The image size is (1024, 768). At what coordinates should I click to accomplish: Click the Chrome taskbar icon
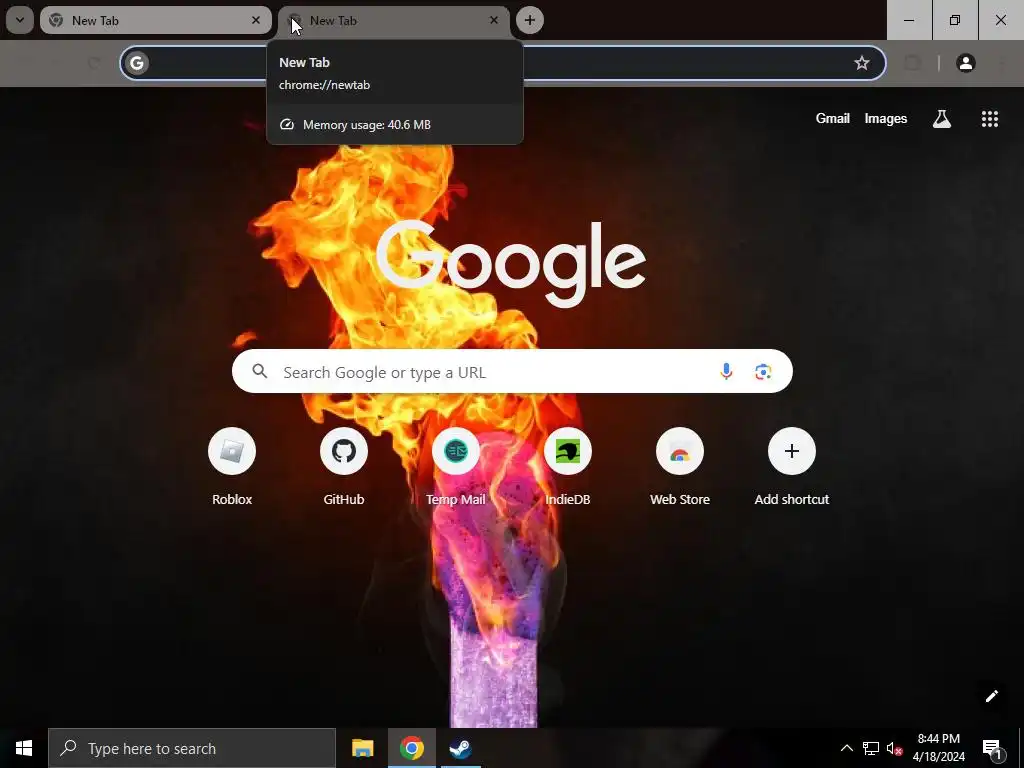pos(411,748)
